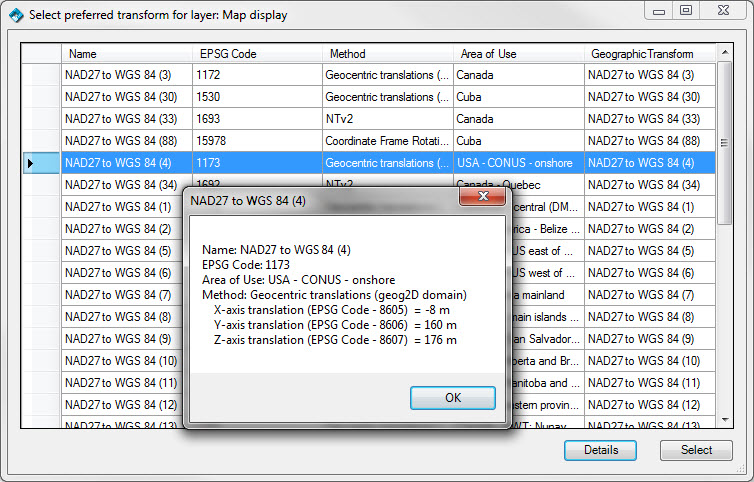Select name cell NAD27 to WGS 84 (33)
This screenshot has width=754, height=482.
pos(127,119)
